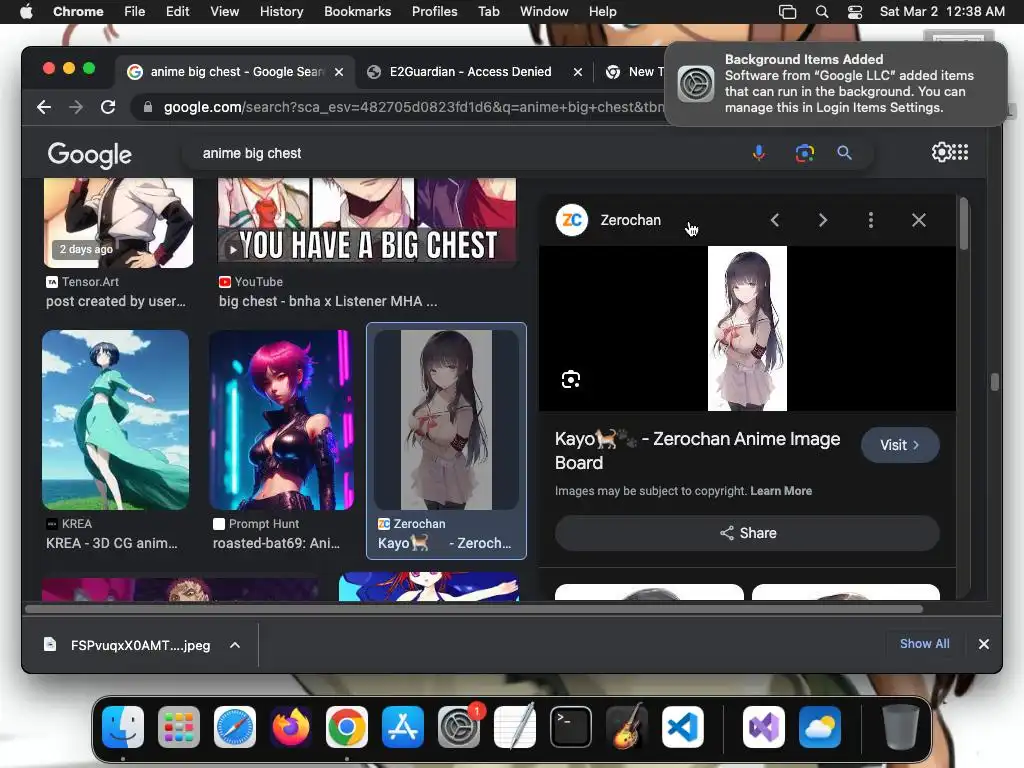Image resolution: width=1024 pixels, height=768 pixels.
Task: Open Control Center in menu bar
Action: point(855,12)
